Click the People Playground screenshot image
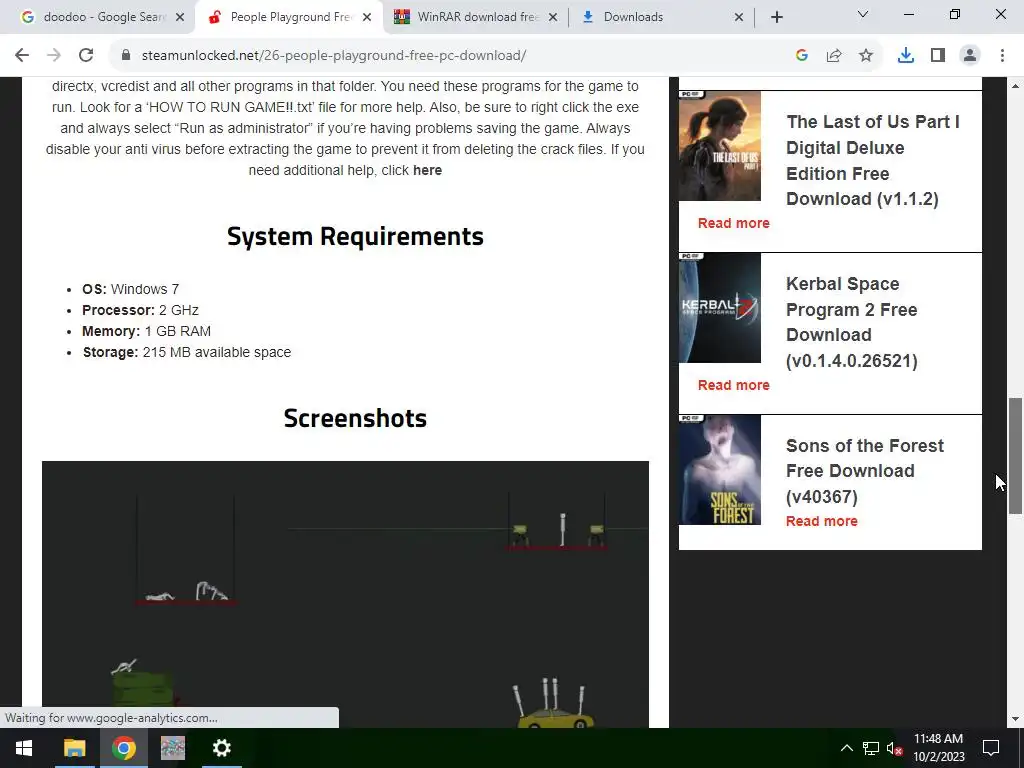1024x768 pixels. (x=345, y=594)
